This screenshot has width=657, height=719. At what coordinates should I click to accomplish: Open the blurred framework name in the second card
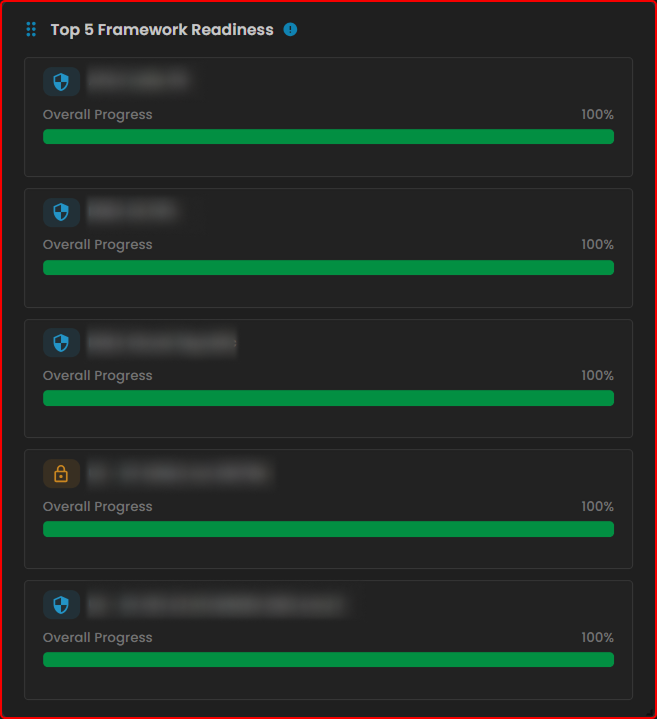pos(132,212)
